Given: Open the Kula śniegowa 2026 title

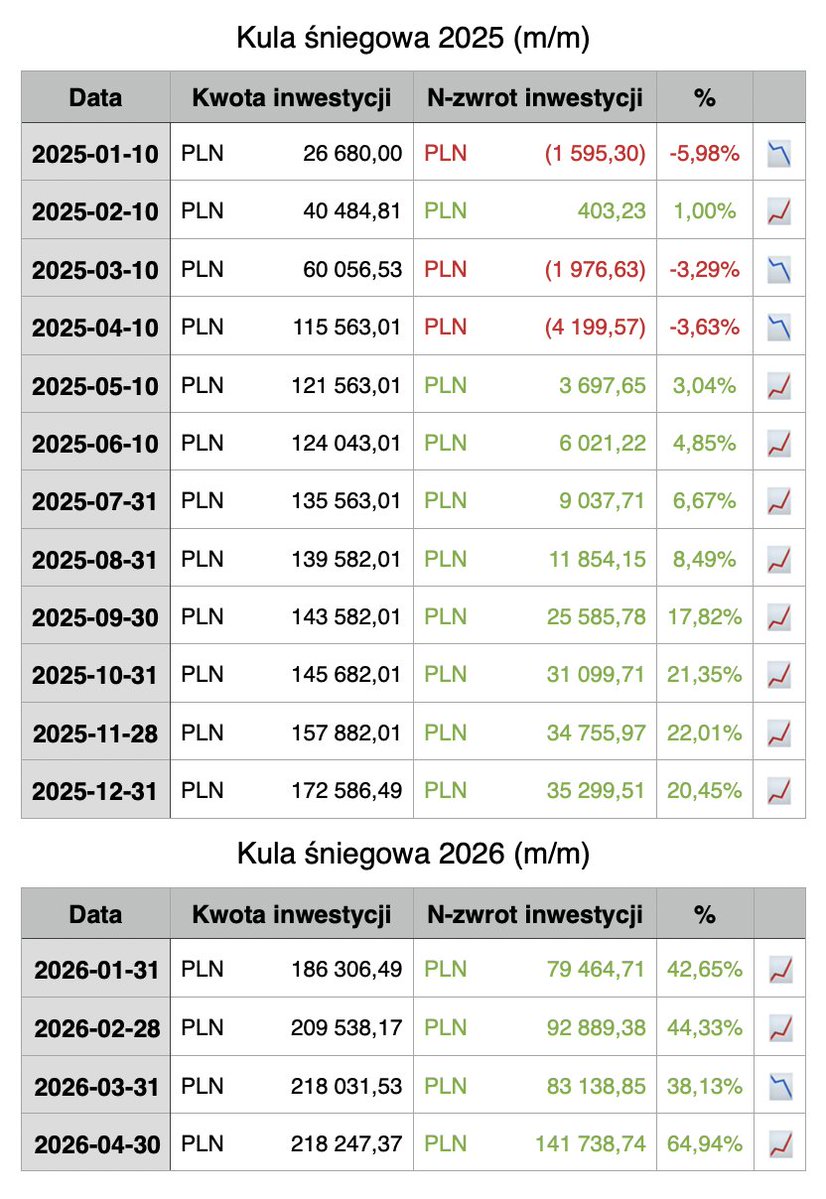Looking at the screenshot, I should pos(413,855).
